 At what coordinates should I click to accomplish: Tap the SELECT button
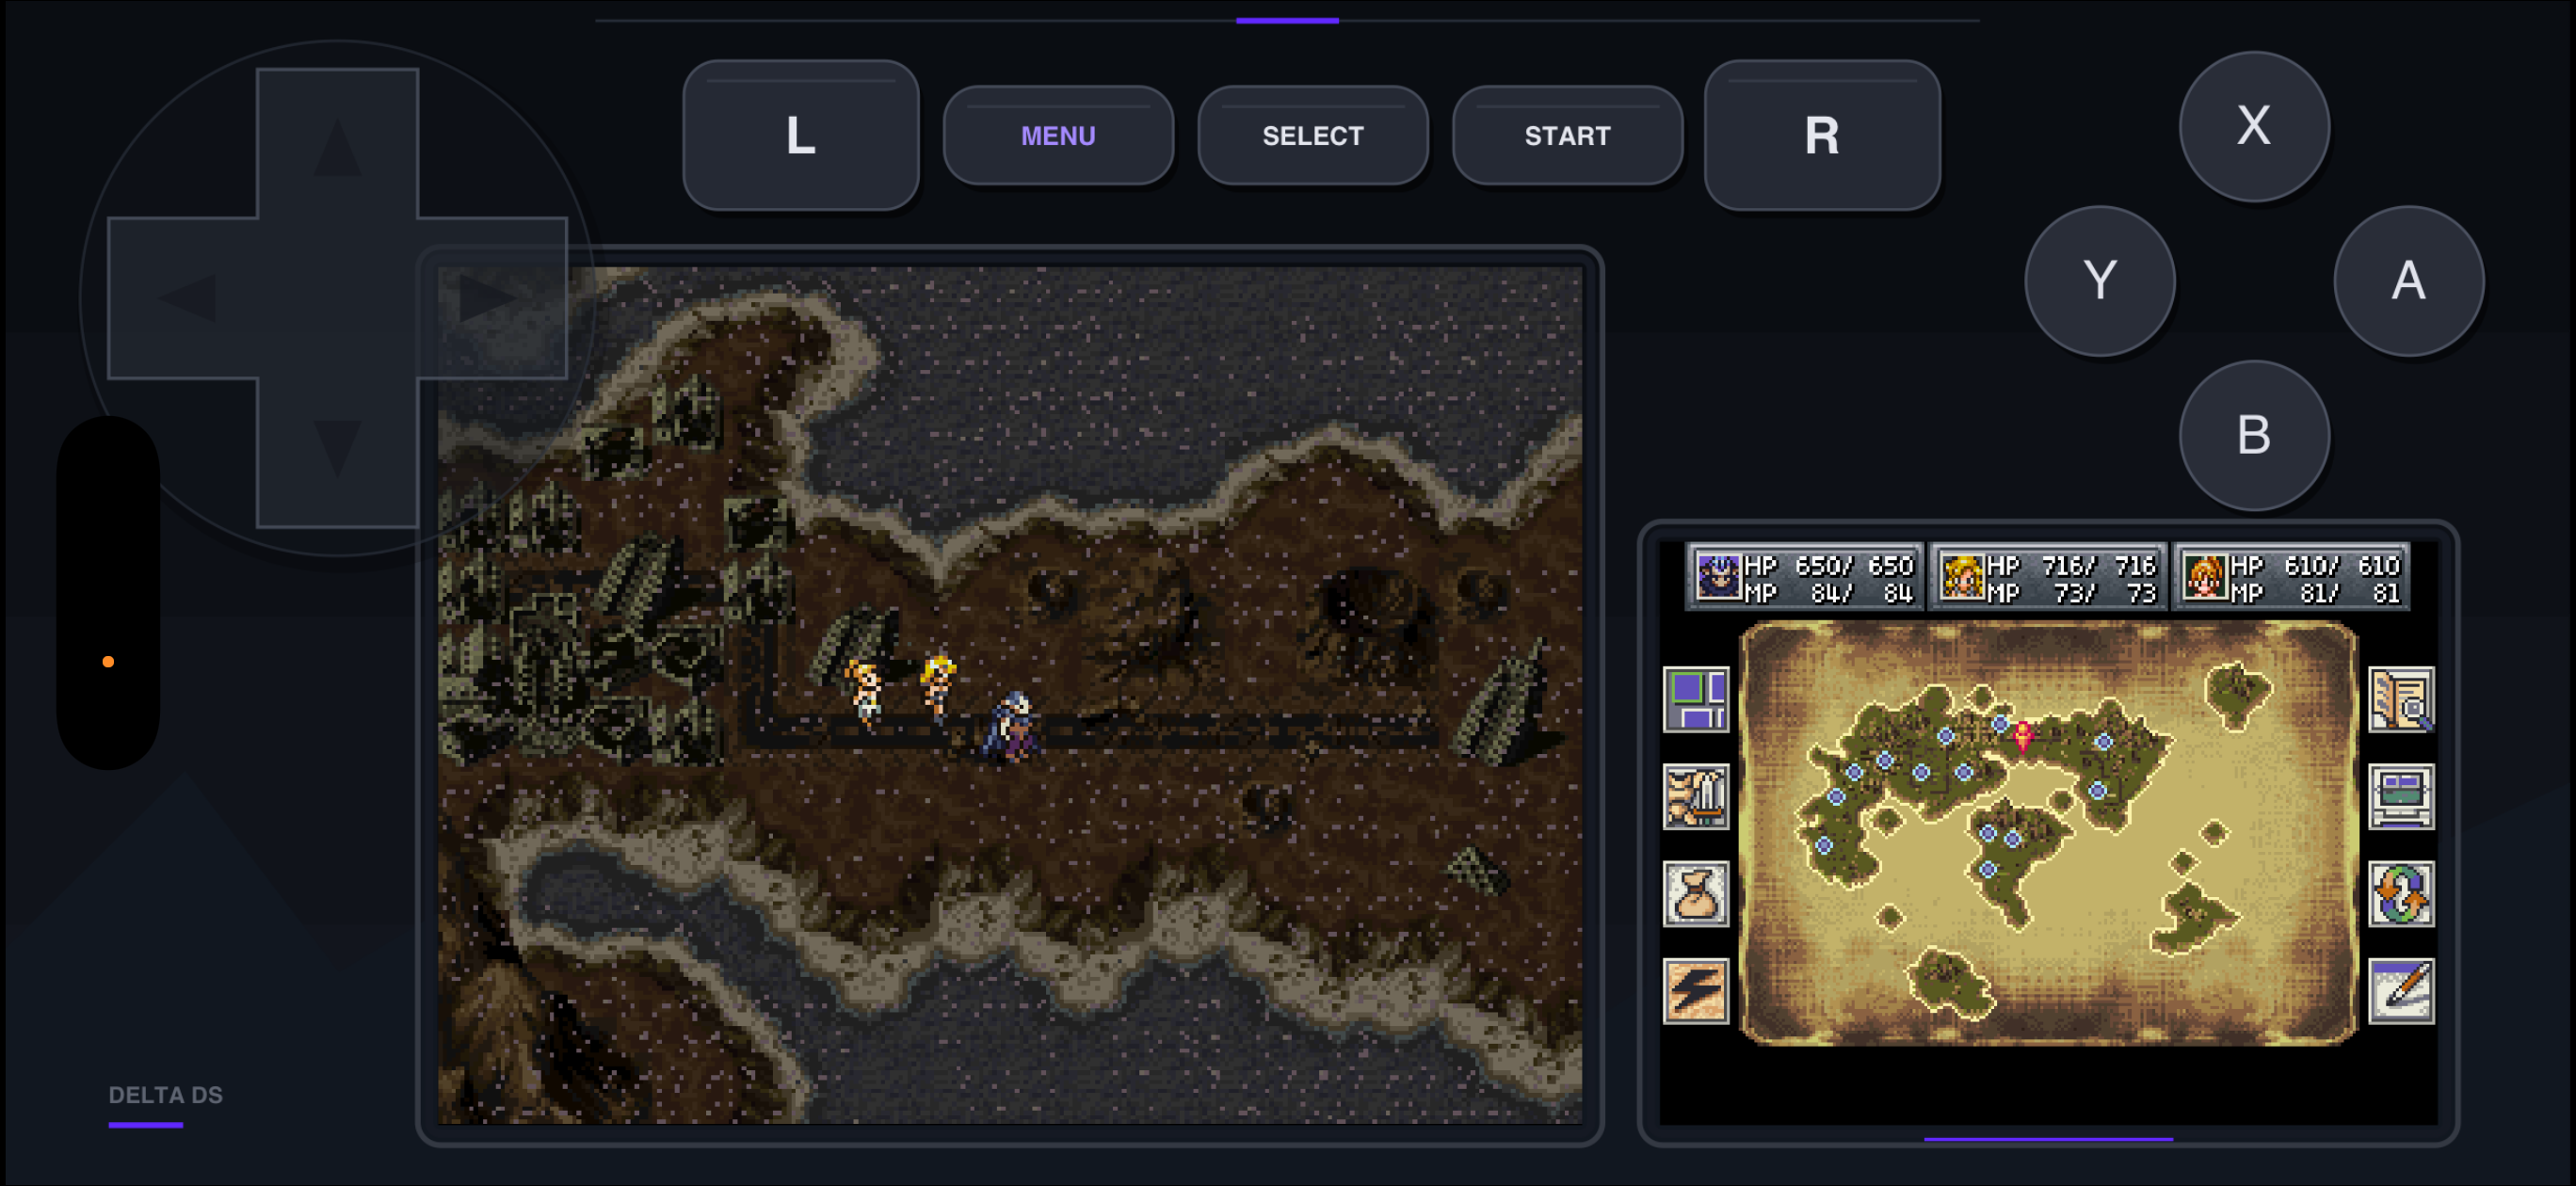coord(1312,135)
